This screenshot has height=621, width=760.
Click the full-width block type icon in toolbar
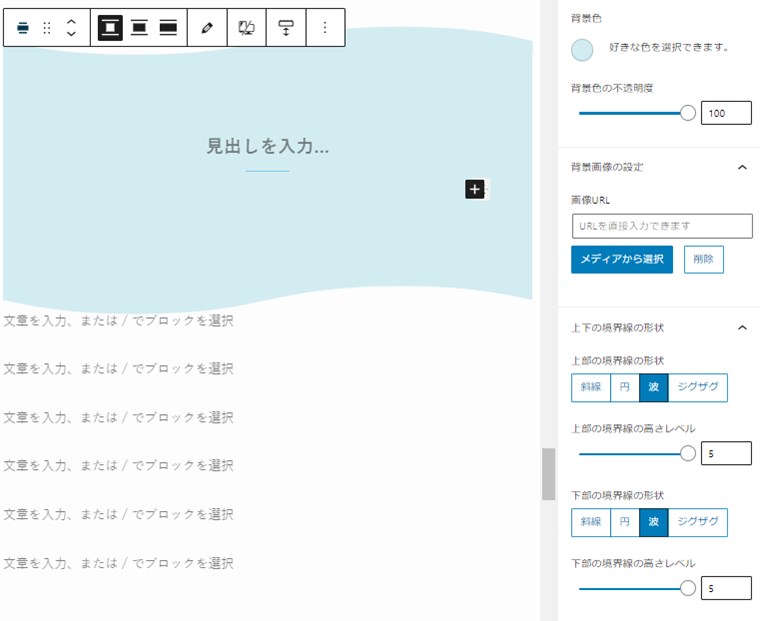[x=23, y=28]
